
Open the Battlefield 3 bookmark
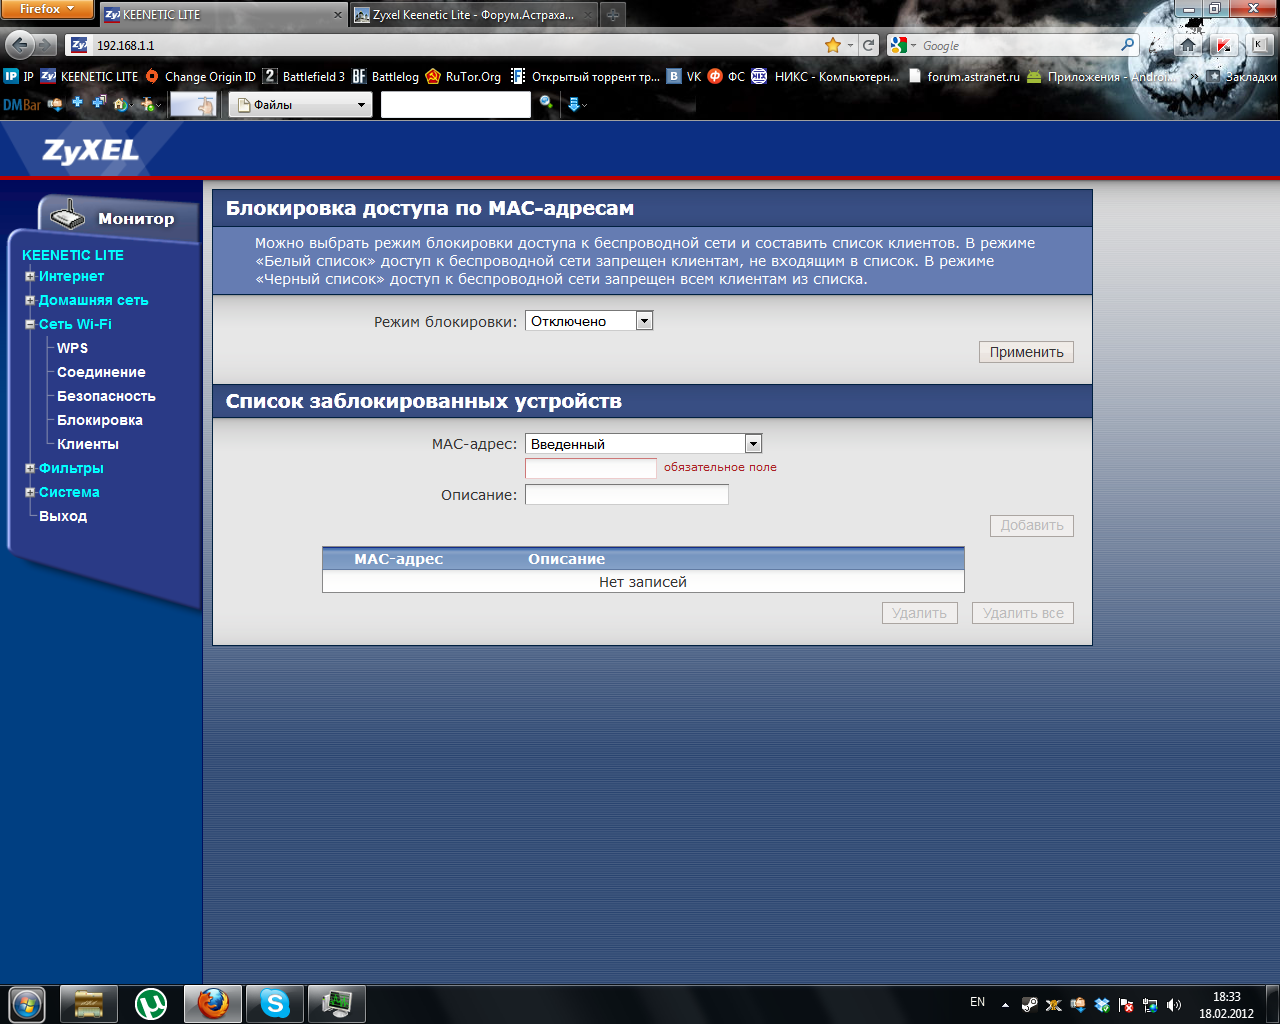point(304,76)
